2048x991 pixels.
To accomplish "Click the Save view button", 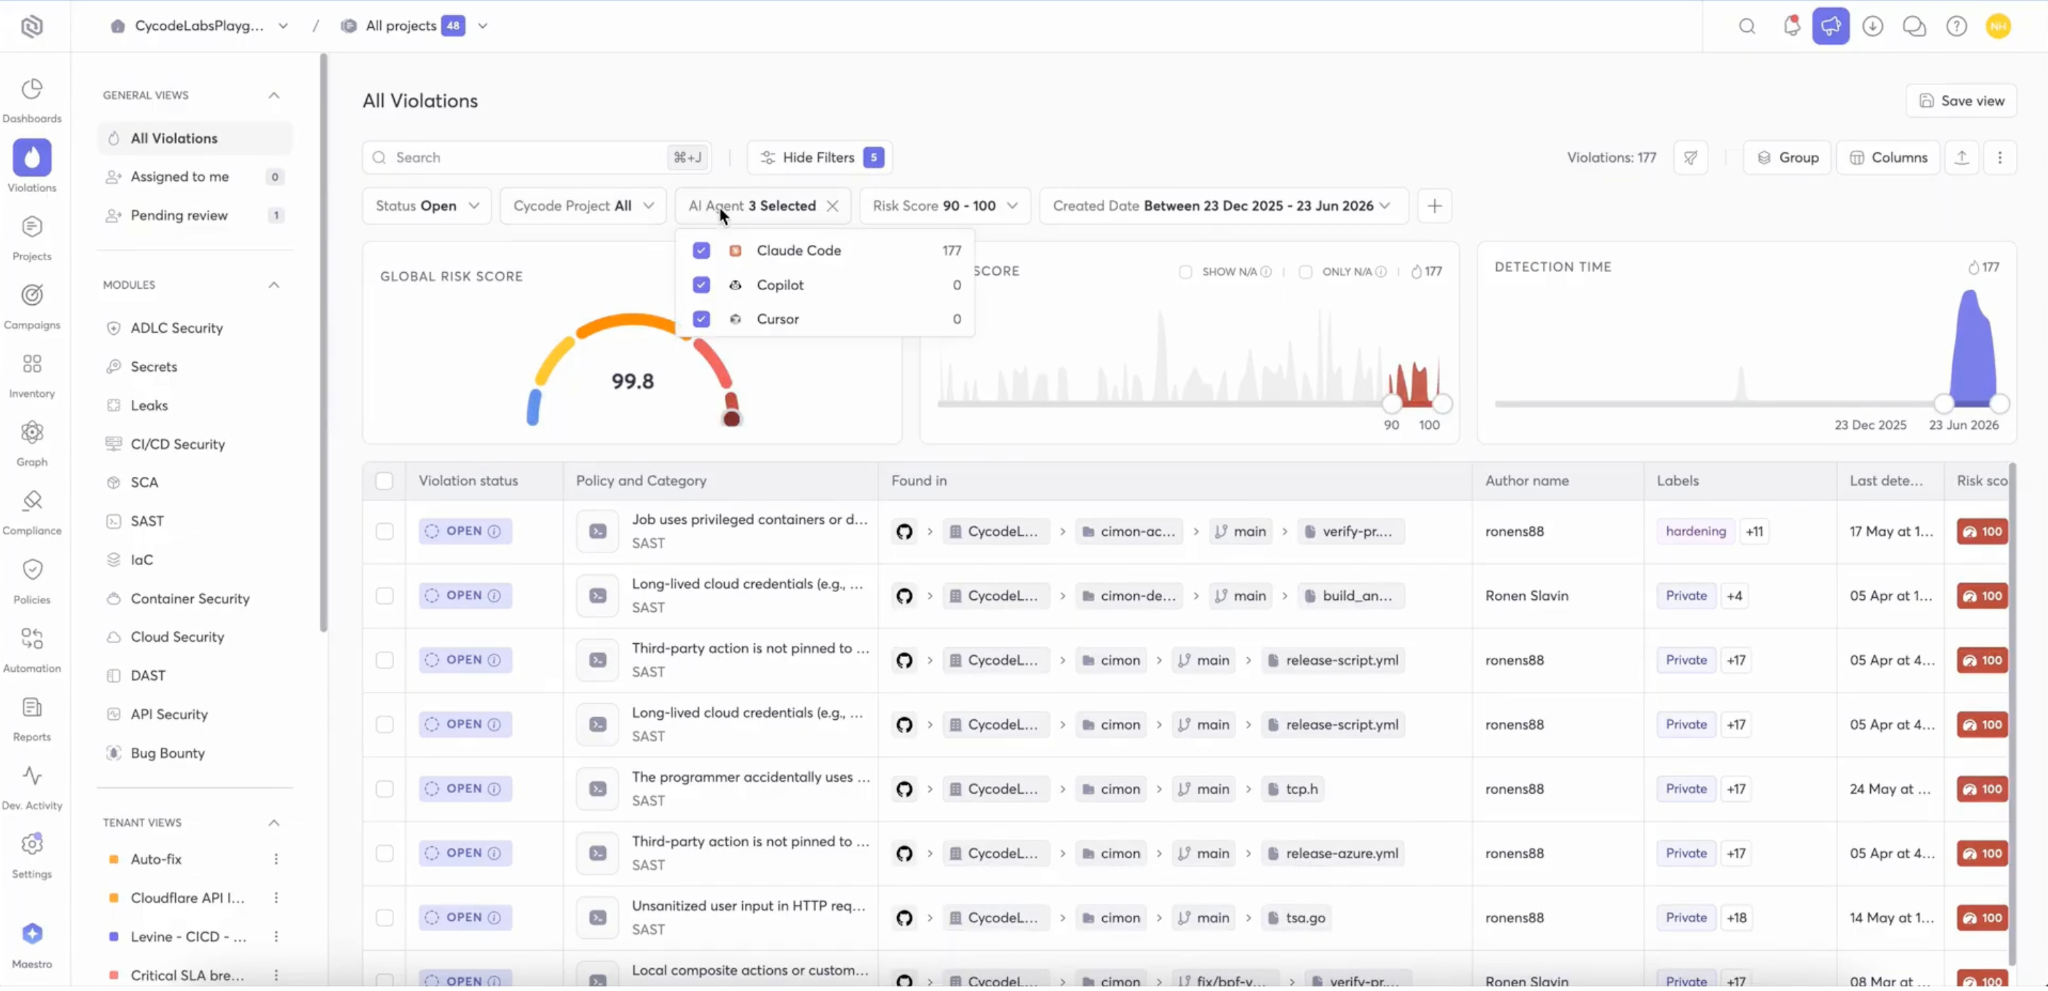I will click(1961, 101).
